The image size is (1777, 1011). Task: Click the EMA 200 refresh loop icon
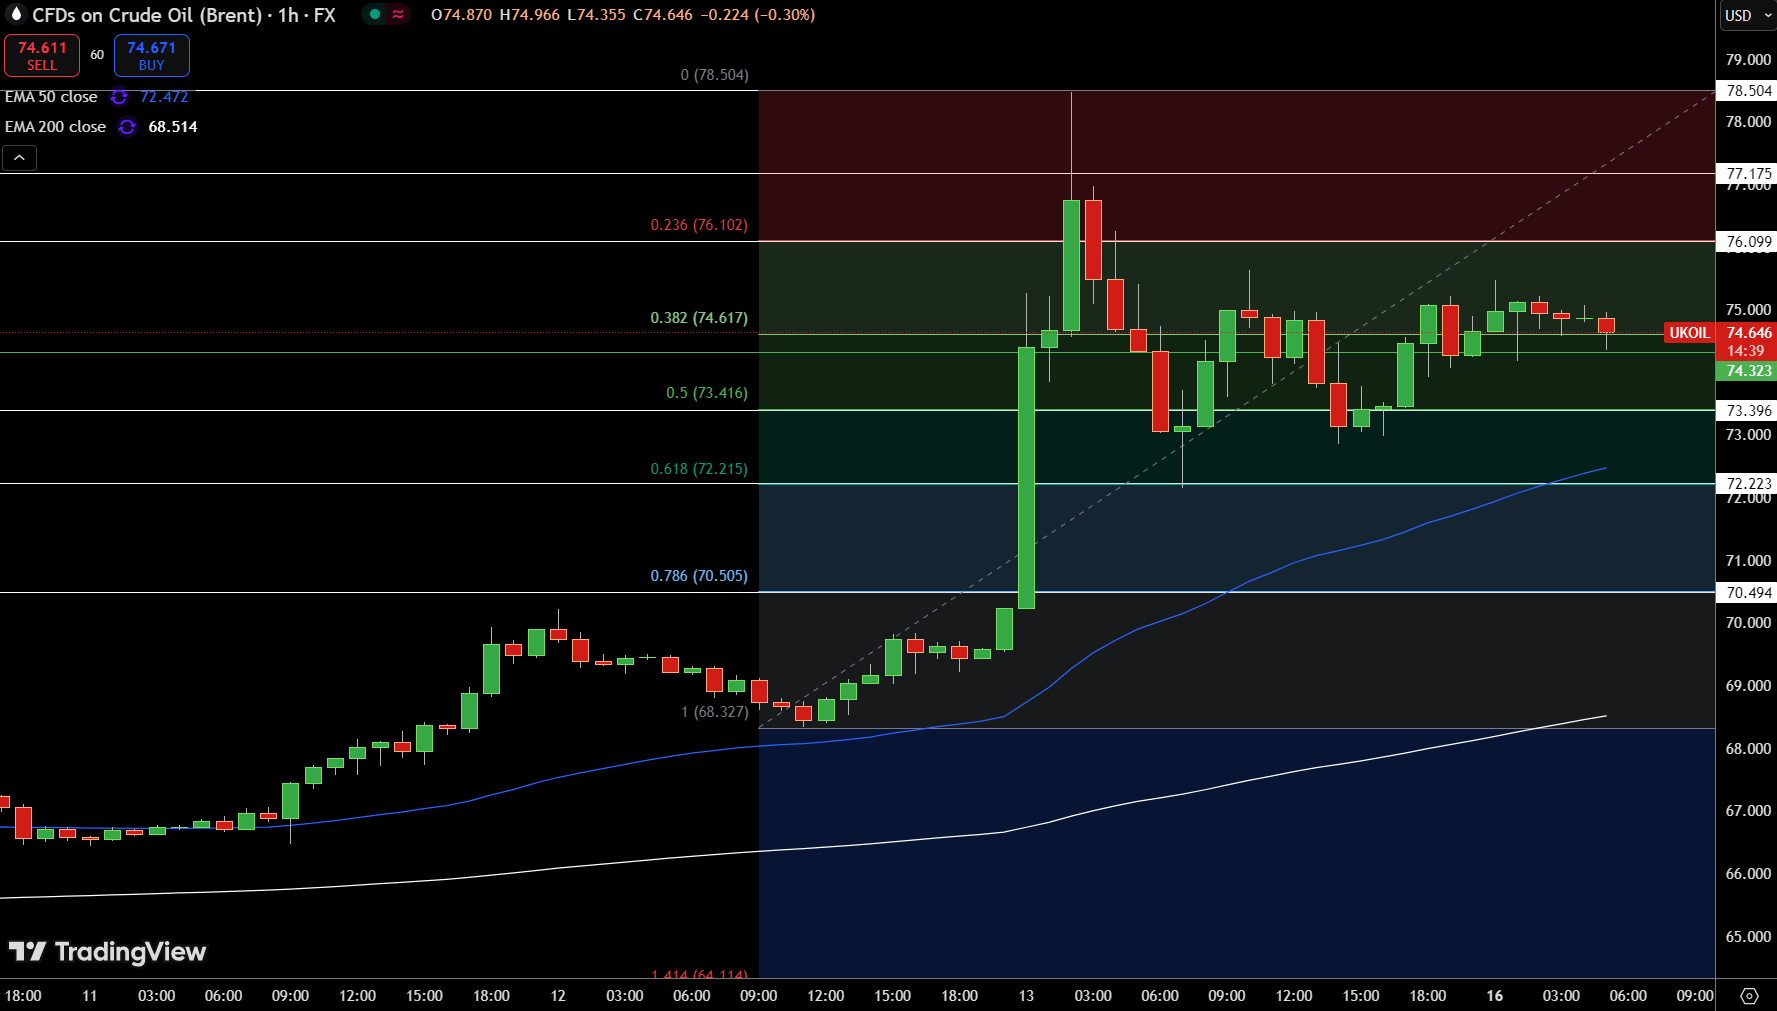click(127, 127)
